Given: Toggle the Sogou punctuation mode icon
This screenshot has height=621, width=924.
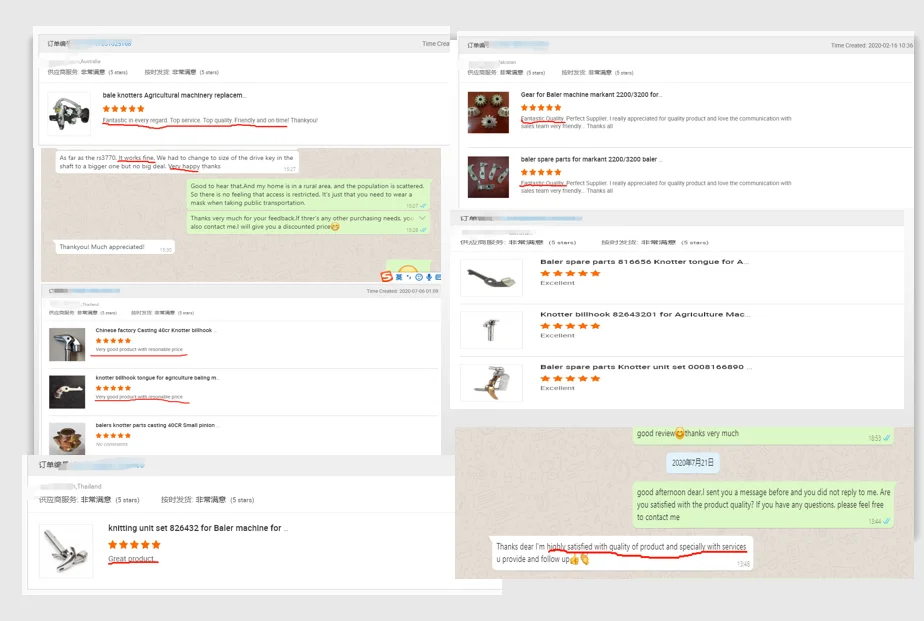Looking at the screenshot, I should tap(408, 277).
